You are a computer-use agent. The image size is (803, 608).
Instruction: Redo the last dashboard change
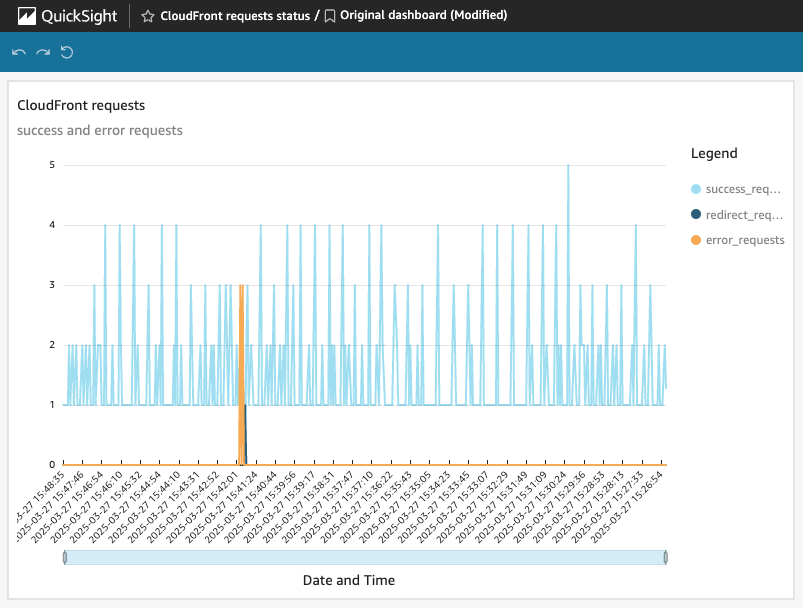[41, 51]
